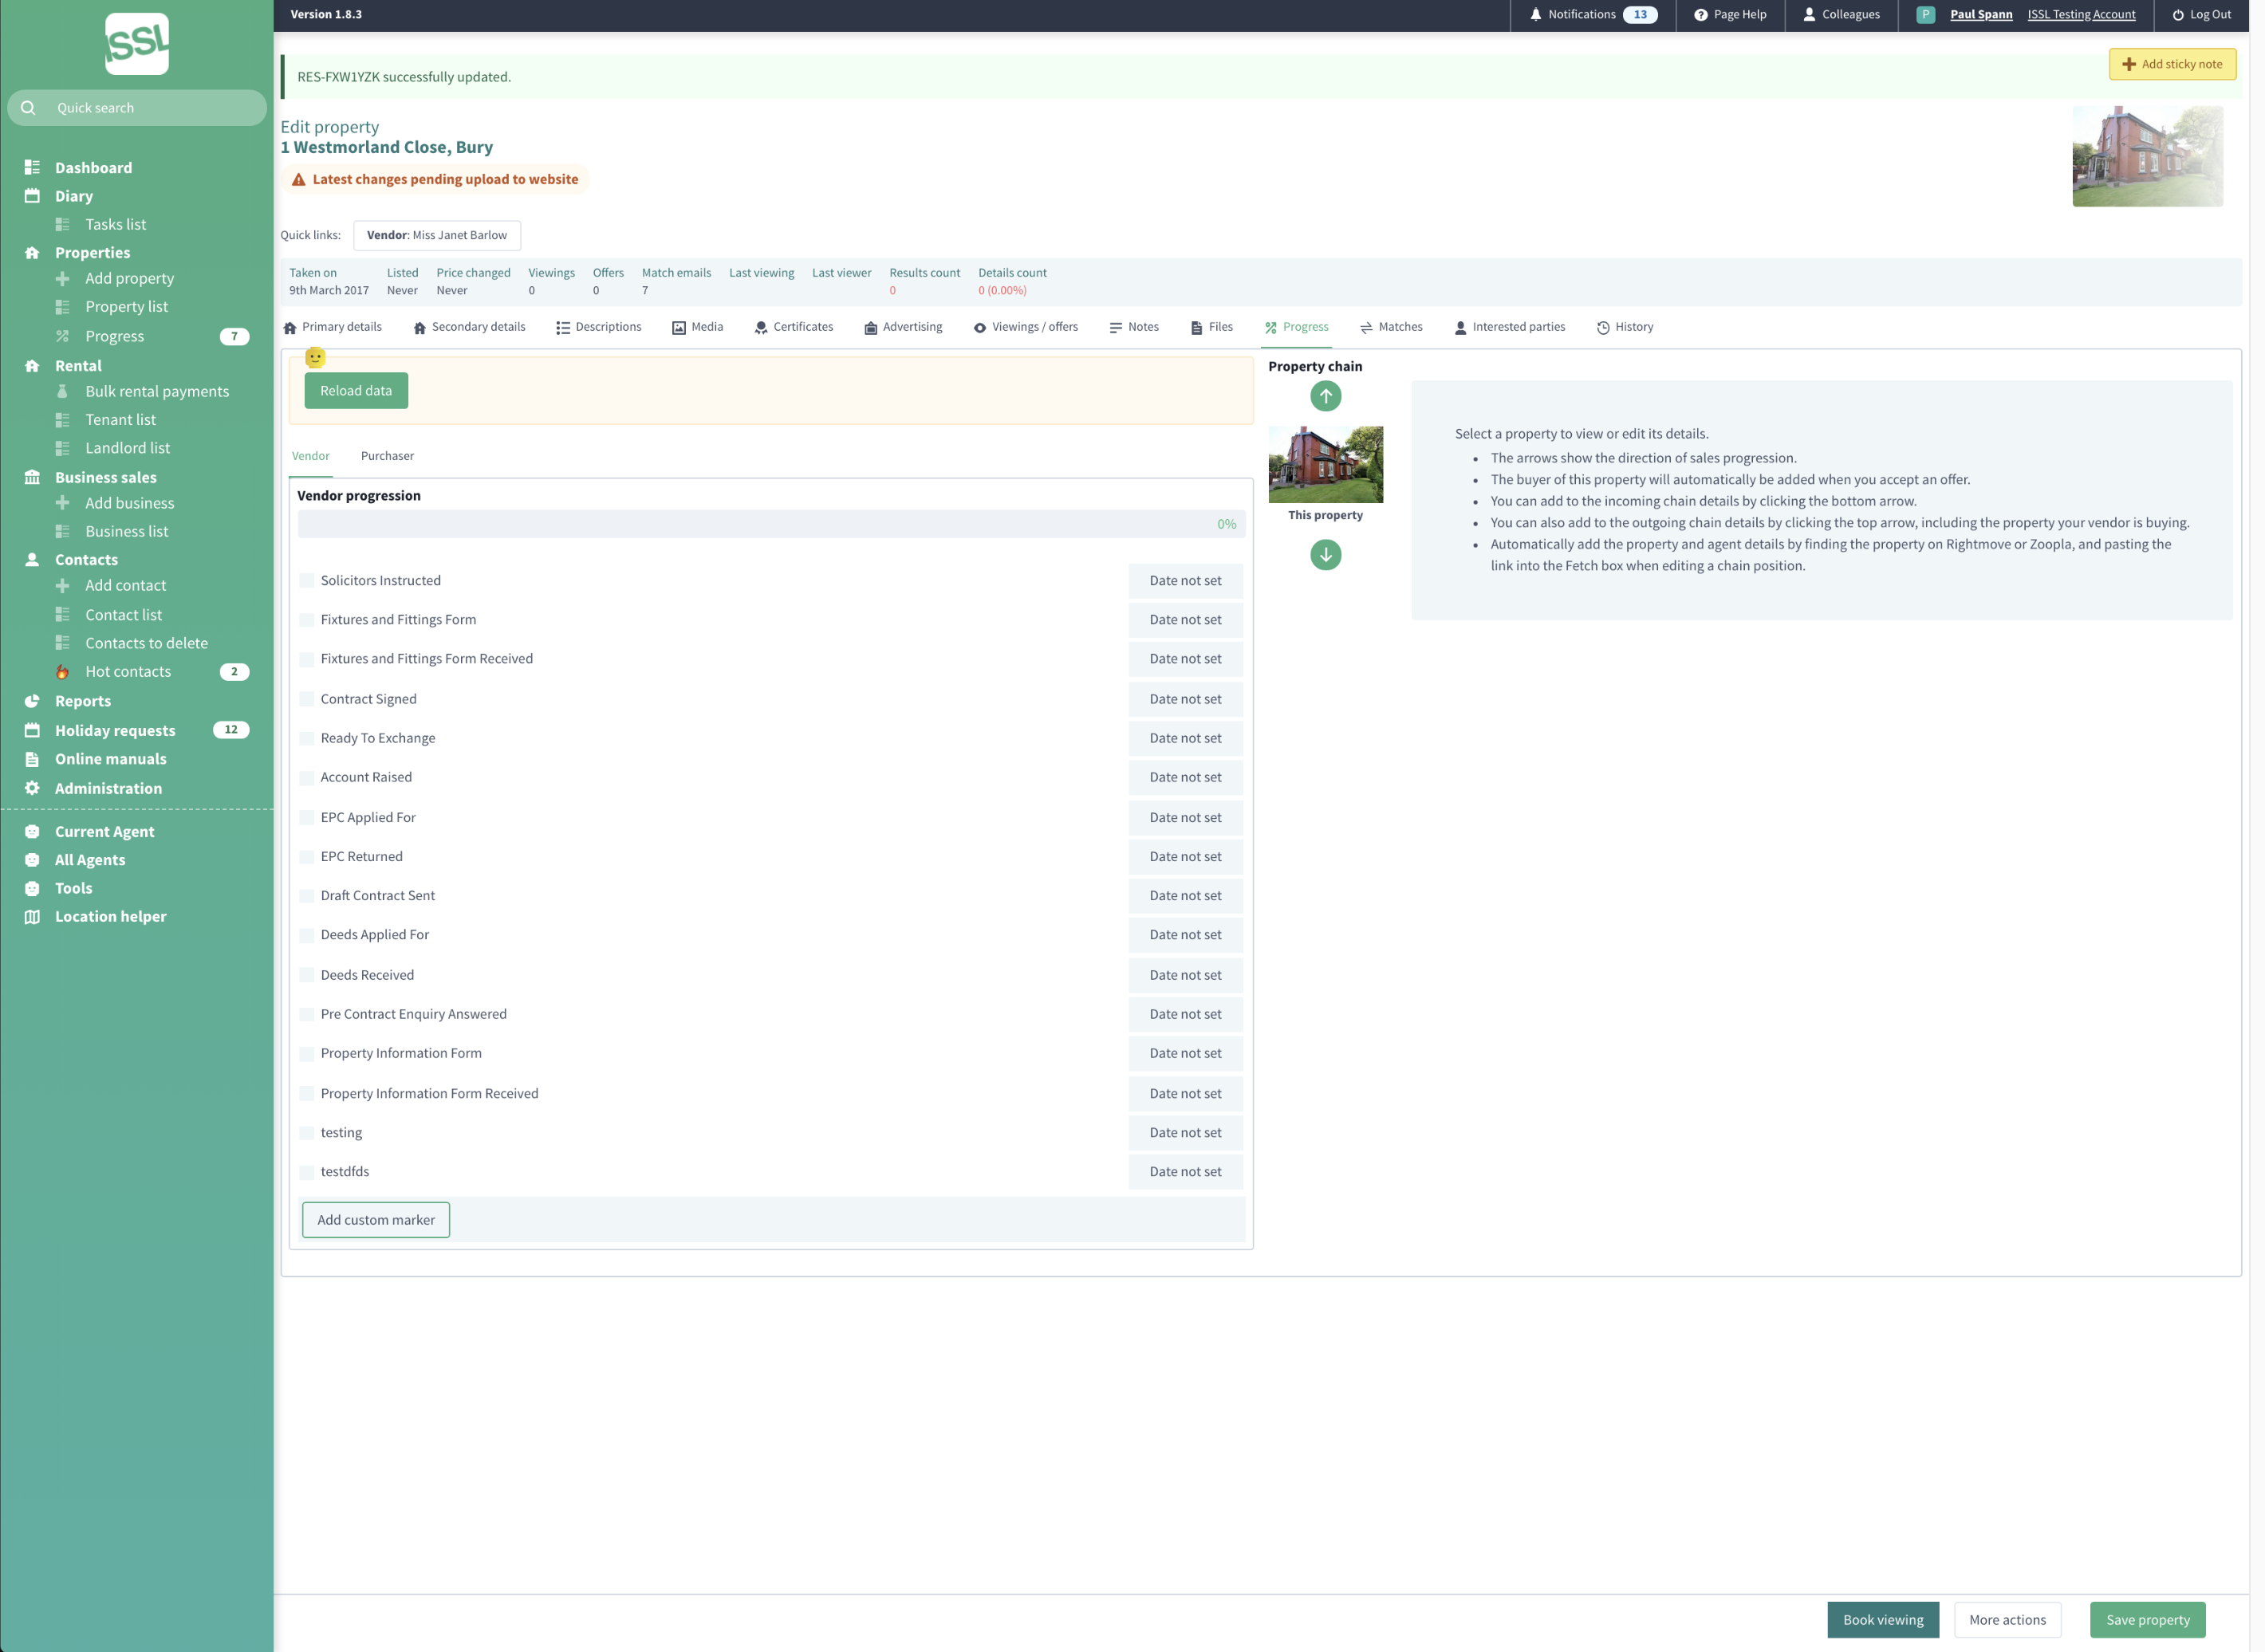Click the smiley sticky note icon

click(315, 357)
